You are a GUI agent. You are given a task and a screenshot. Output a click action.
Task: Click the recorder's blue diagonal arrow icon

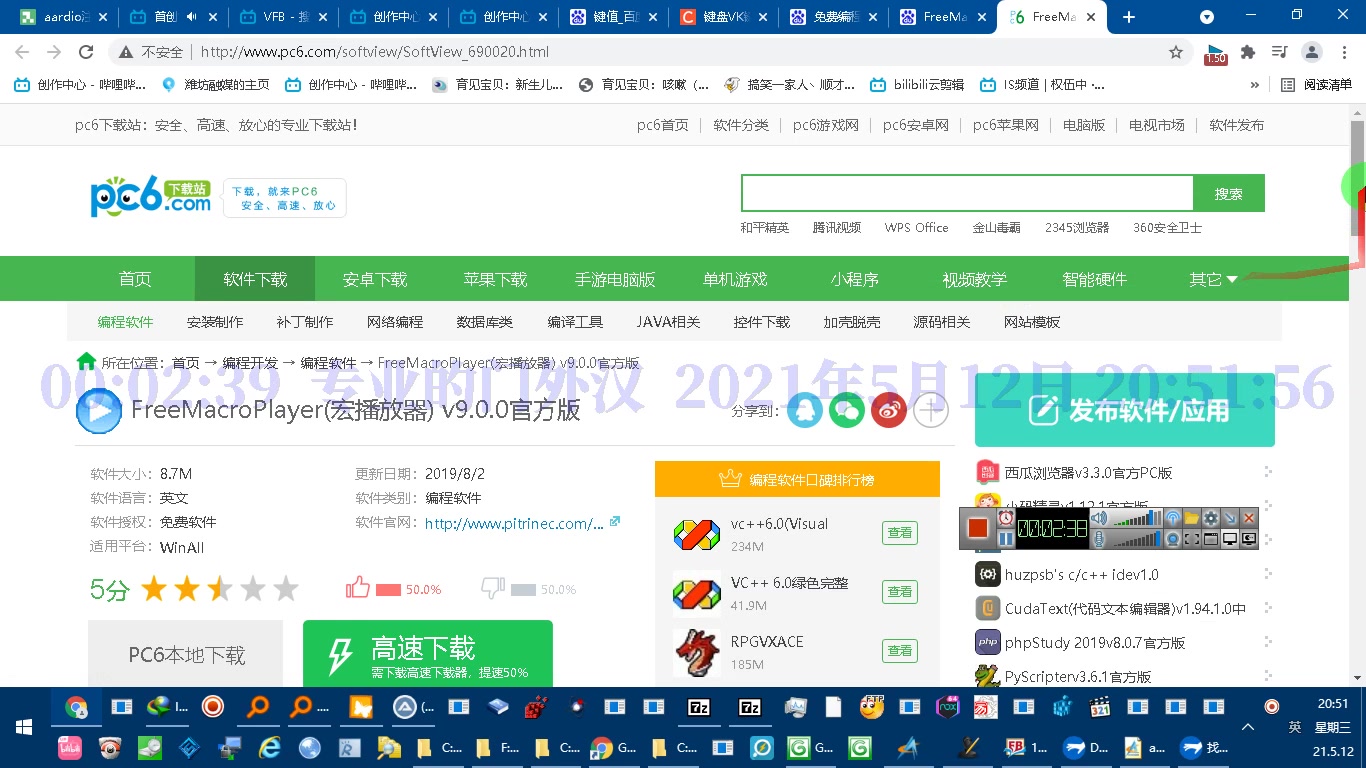pyautogui.click(x=1230, y=518)
